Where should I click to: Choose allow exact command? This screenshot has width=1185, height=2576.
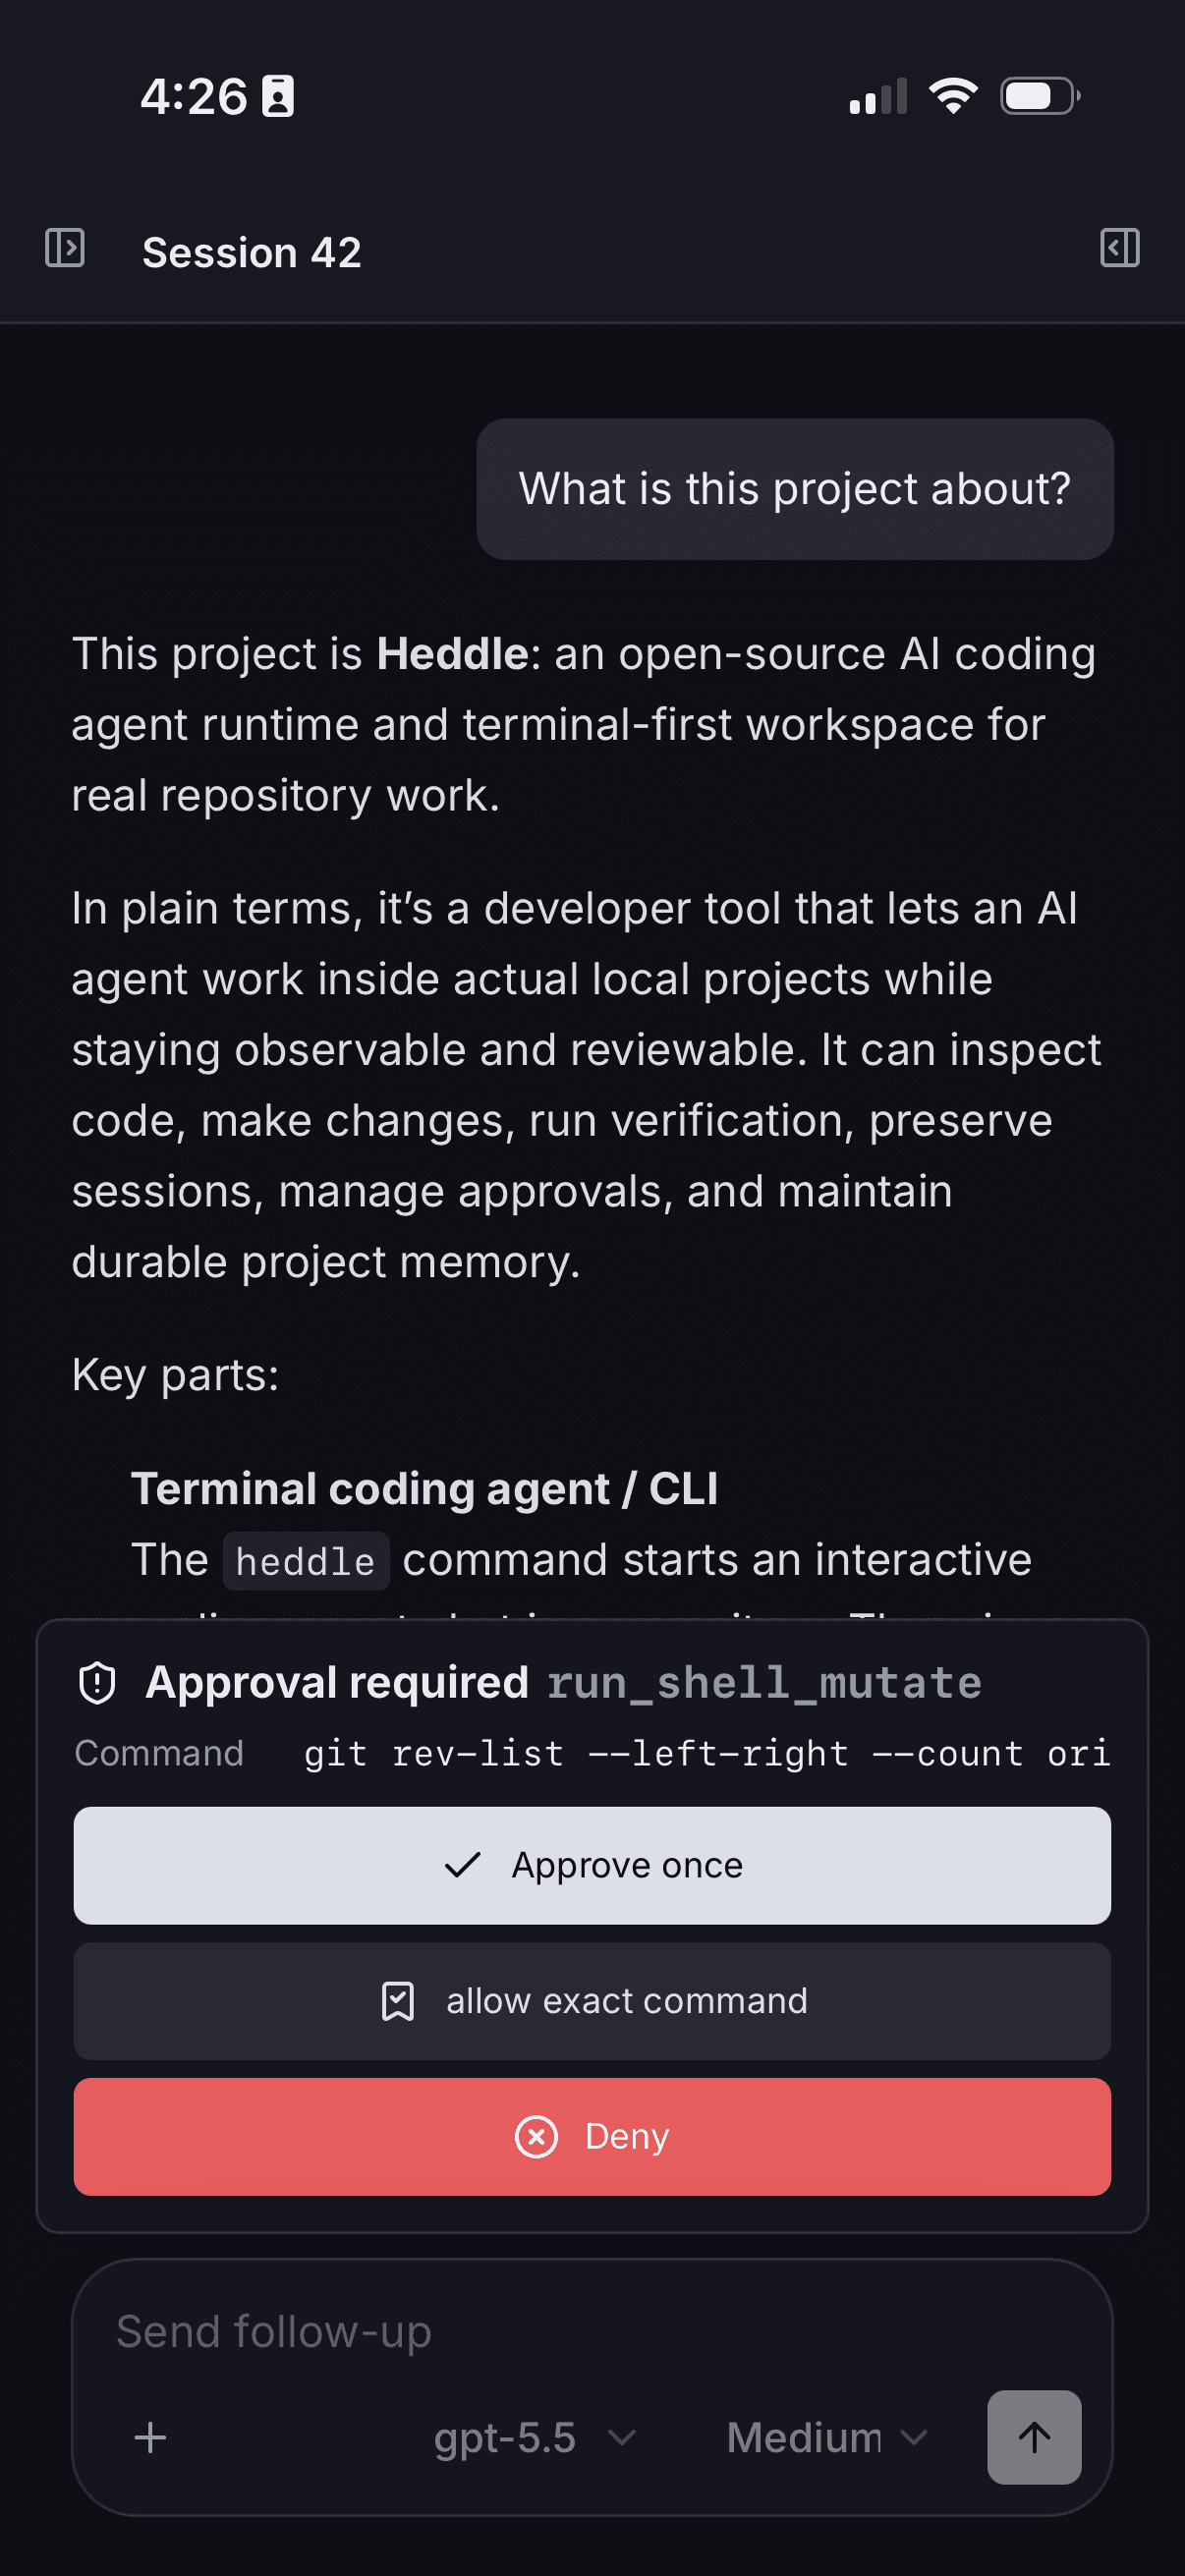(x=592, y=2001)
